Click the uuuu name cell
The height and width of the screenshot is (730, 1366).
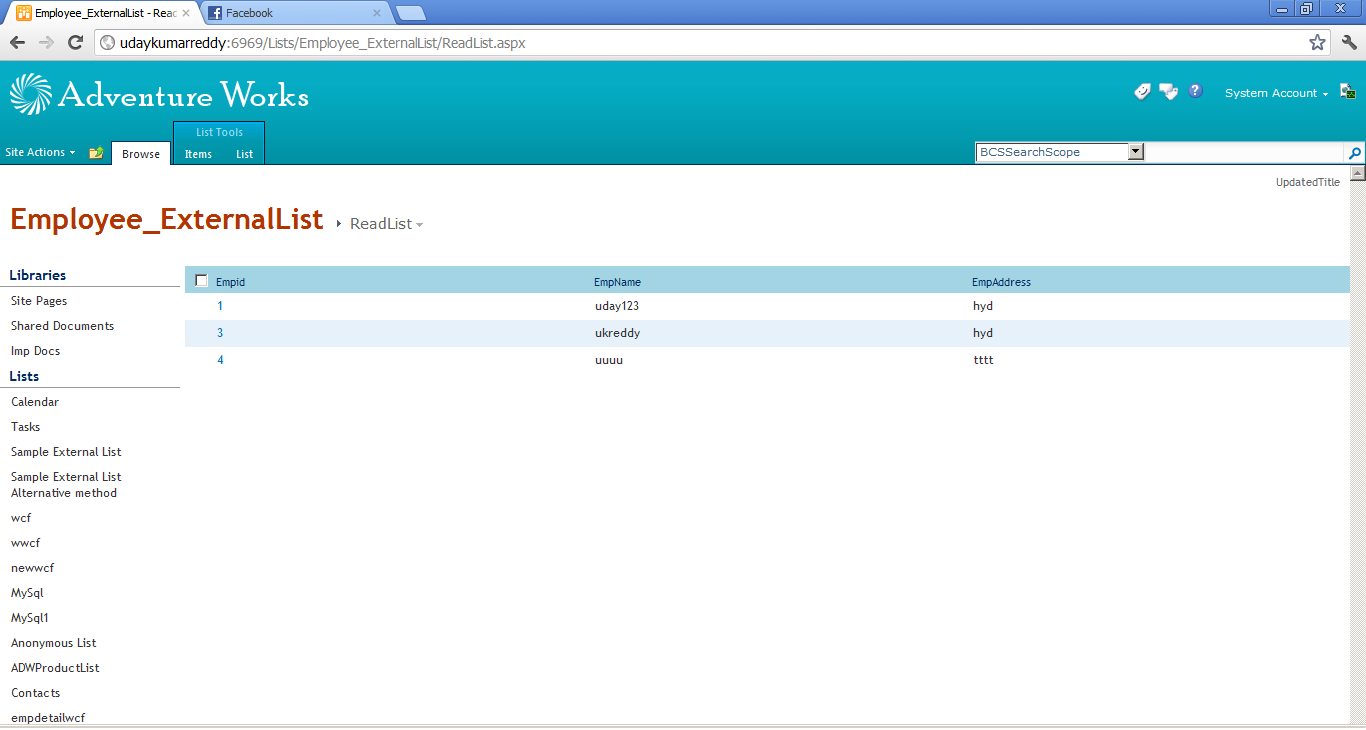pos(609,360)
